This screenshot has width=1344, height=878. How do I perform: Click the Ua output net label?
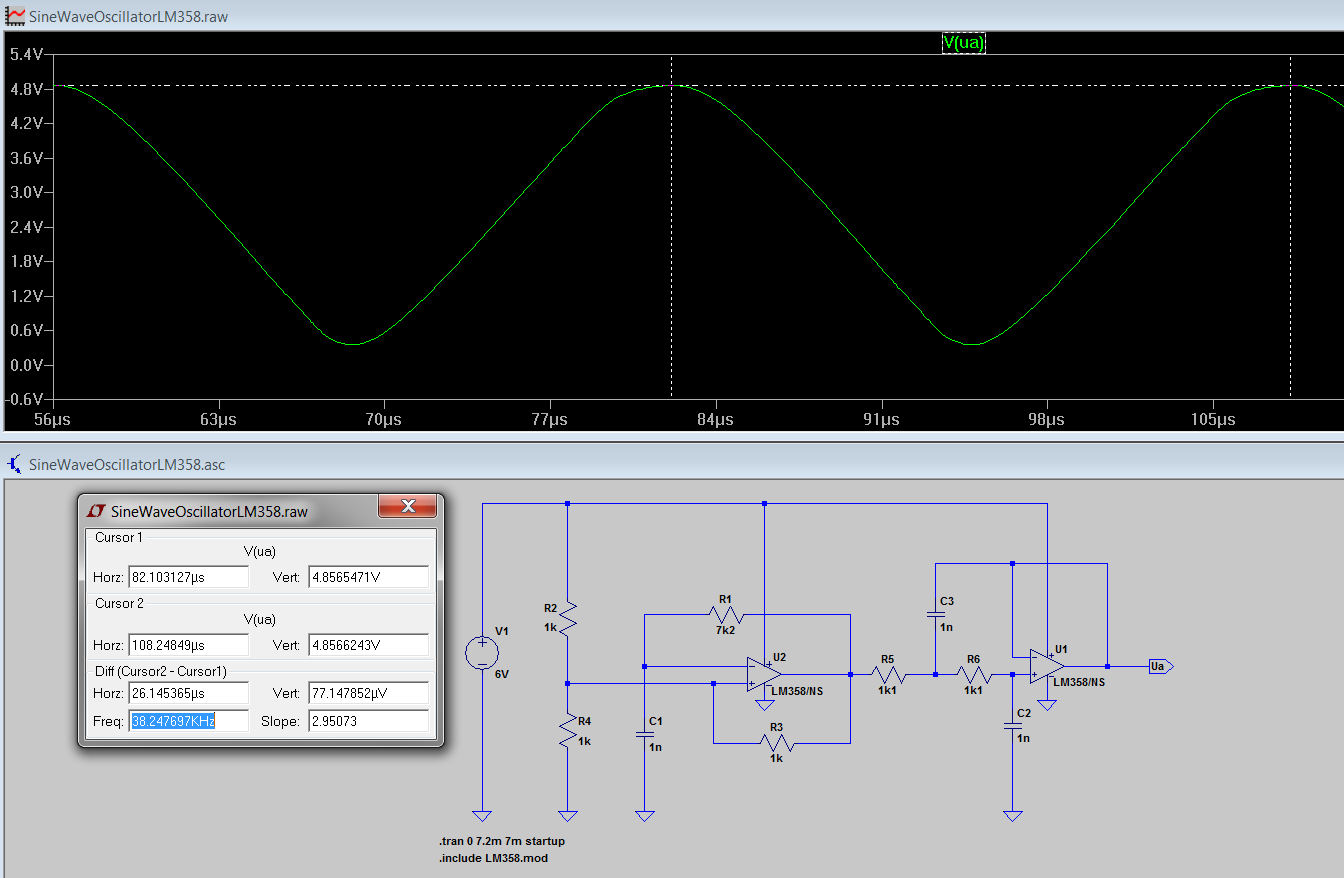(x=1159, y=666)
